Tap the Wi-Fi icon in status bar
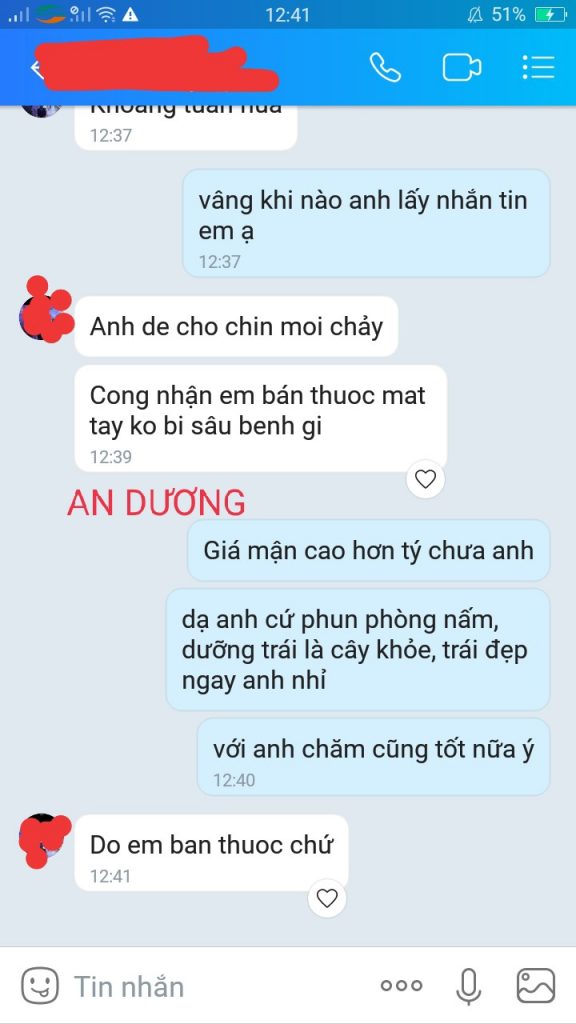The height and width of the screenshot is (1024, 576). (105, 14)
